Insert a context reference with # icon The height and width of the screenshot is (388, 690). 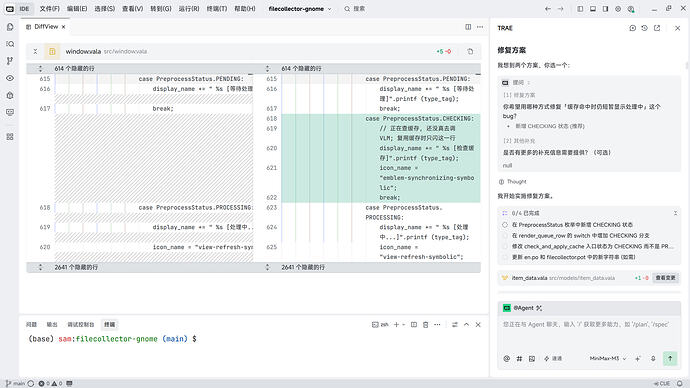[519, 359]
